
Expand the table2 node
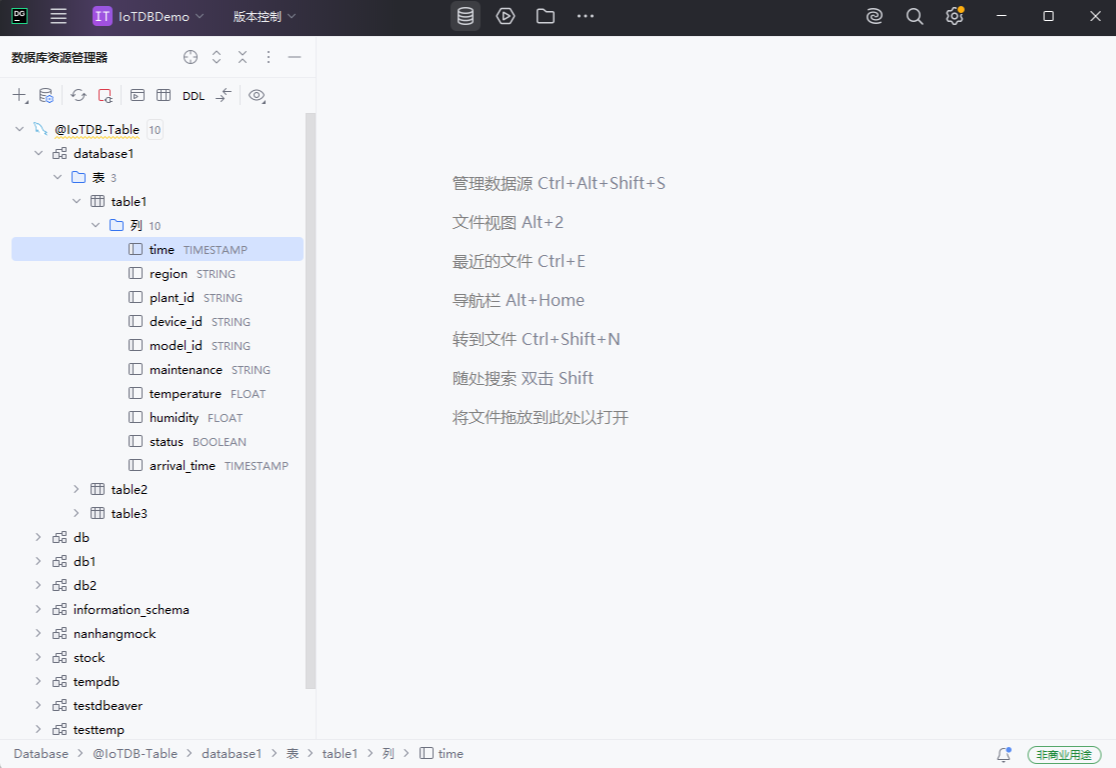point(76,489)
